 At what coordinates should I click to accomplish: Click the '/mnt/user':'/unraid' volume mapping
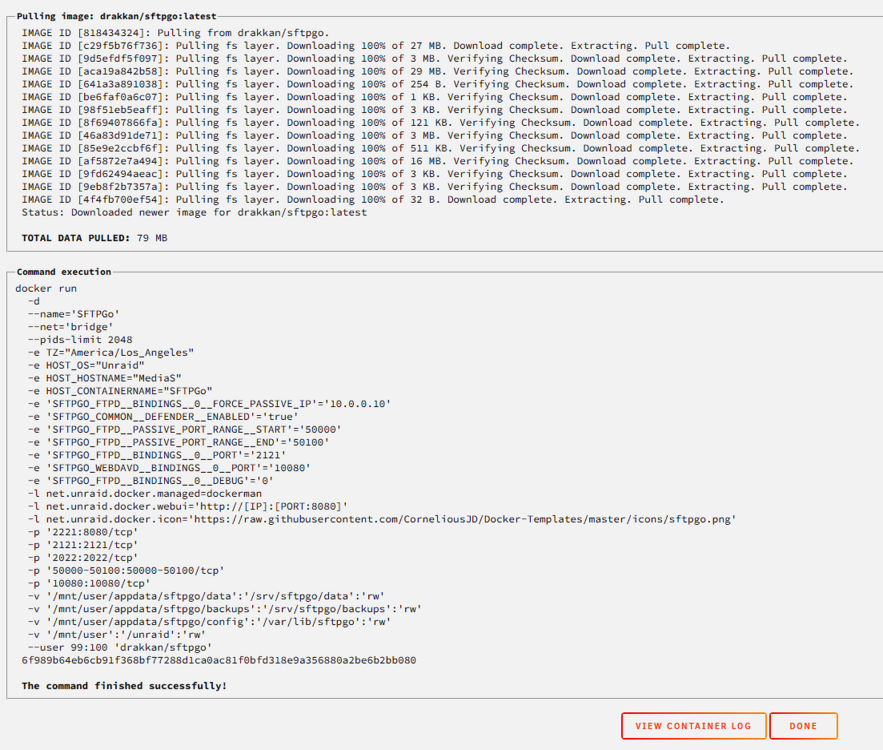click(x=117, y=635)
